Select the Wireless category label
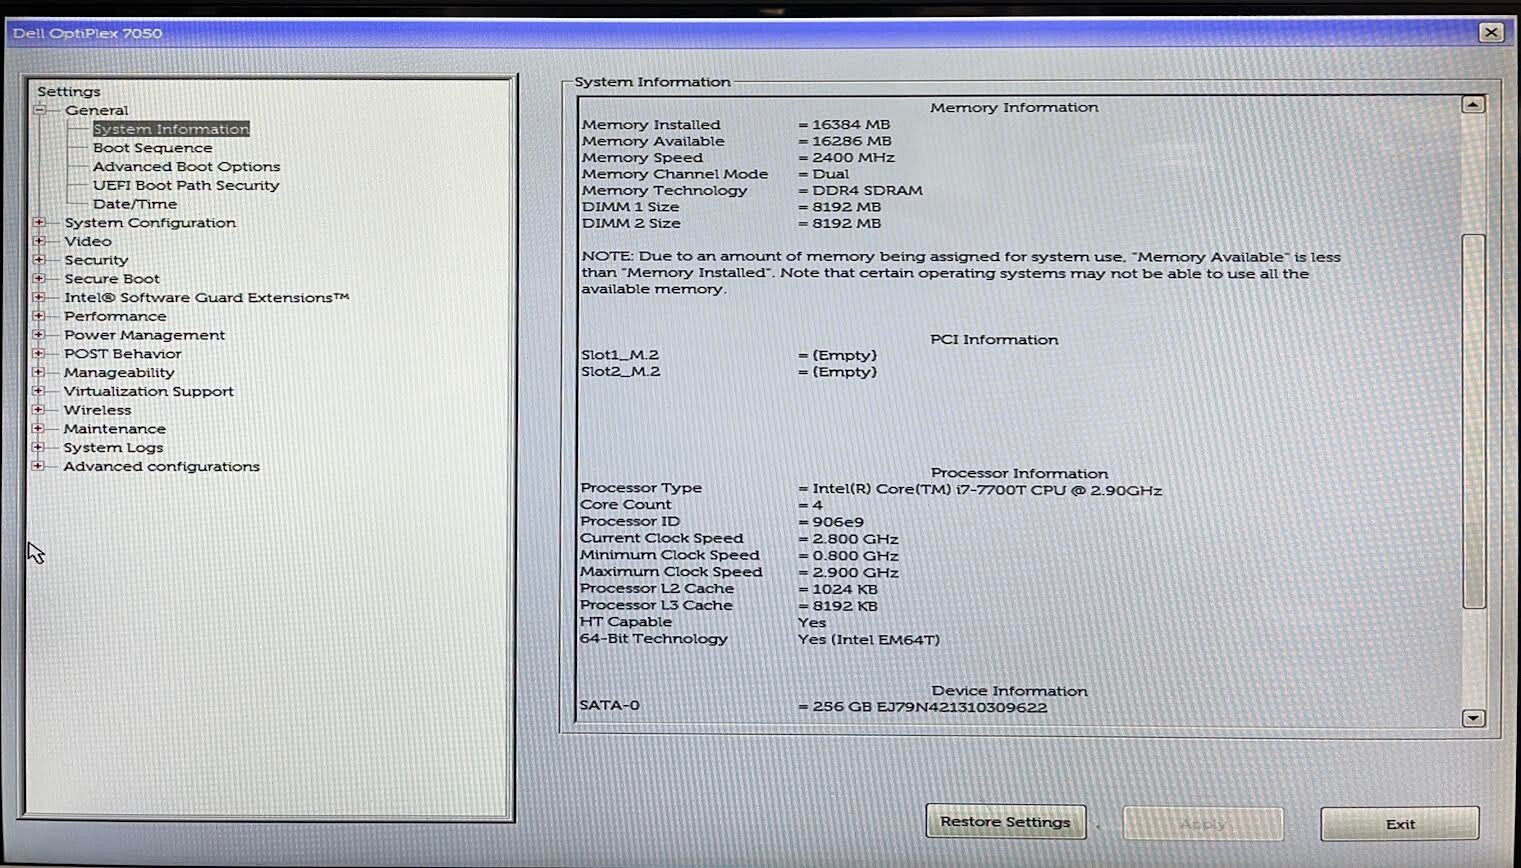This screenshot has width=1521, height=868. 98,410
